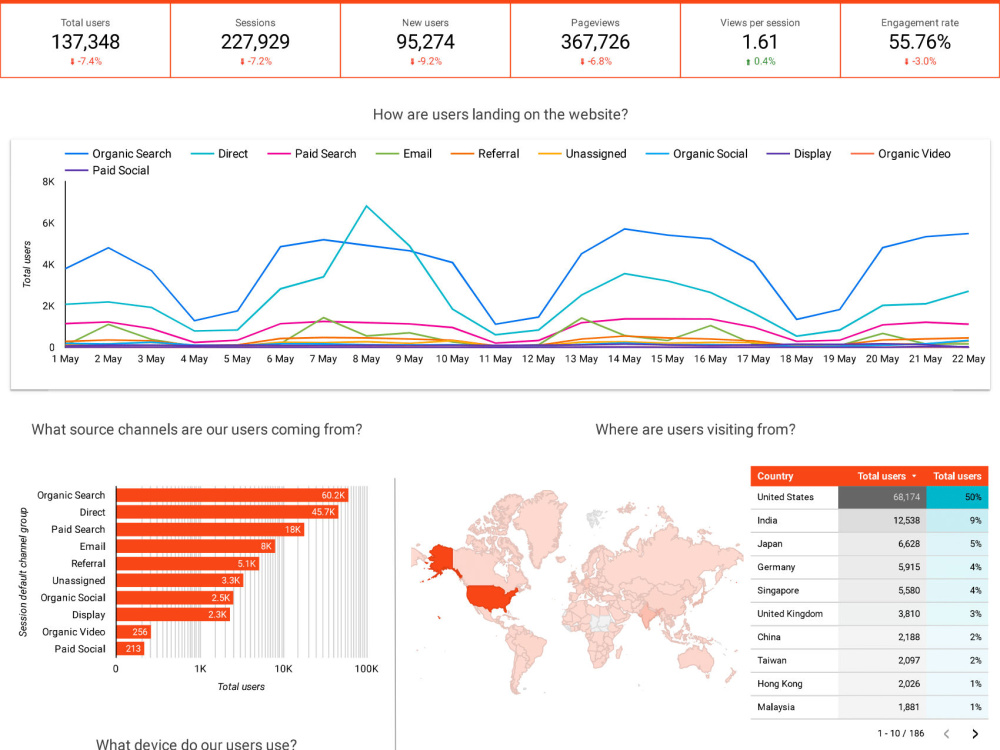Select the Paid Search bar labeled 18K
The width and height of the screenshot is (1000, 750).
pyautogui.click(x=210, y=529)
